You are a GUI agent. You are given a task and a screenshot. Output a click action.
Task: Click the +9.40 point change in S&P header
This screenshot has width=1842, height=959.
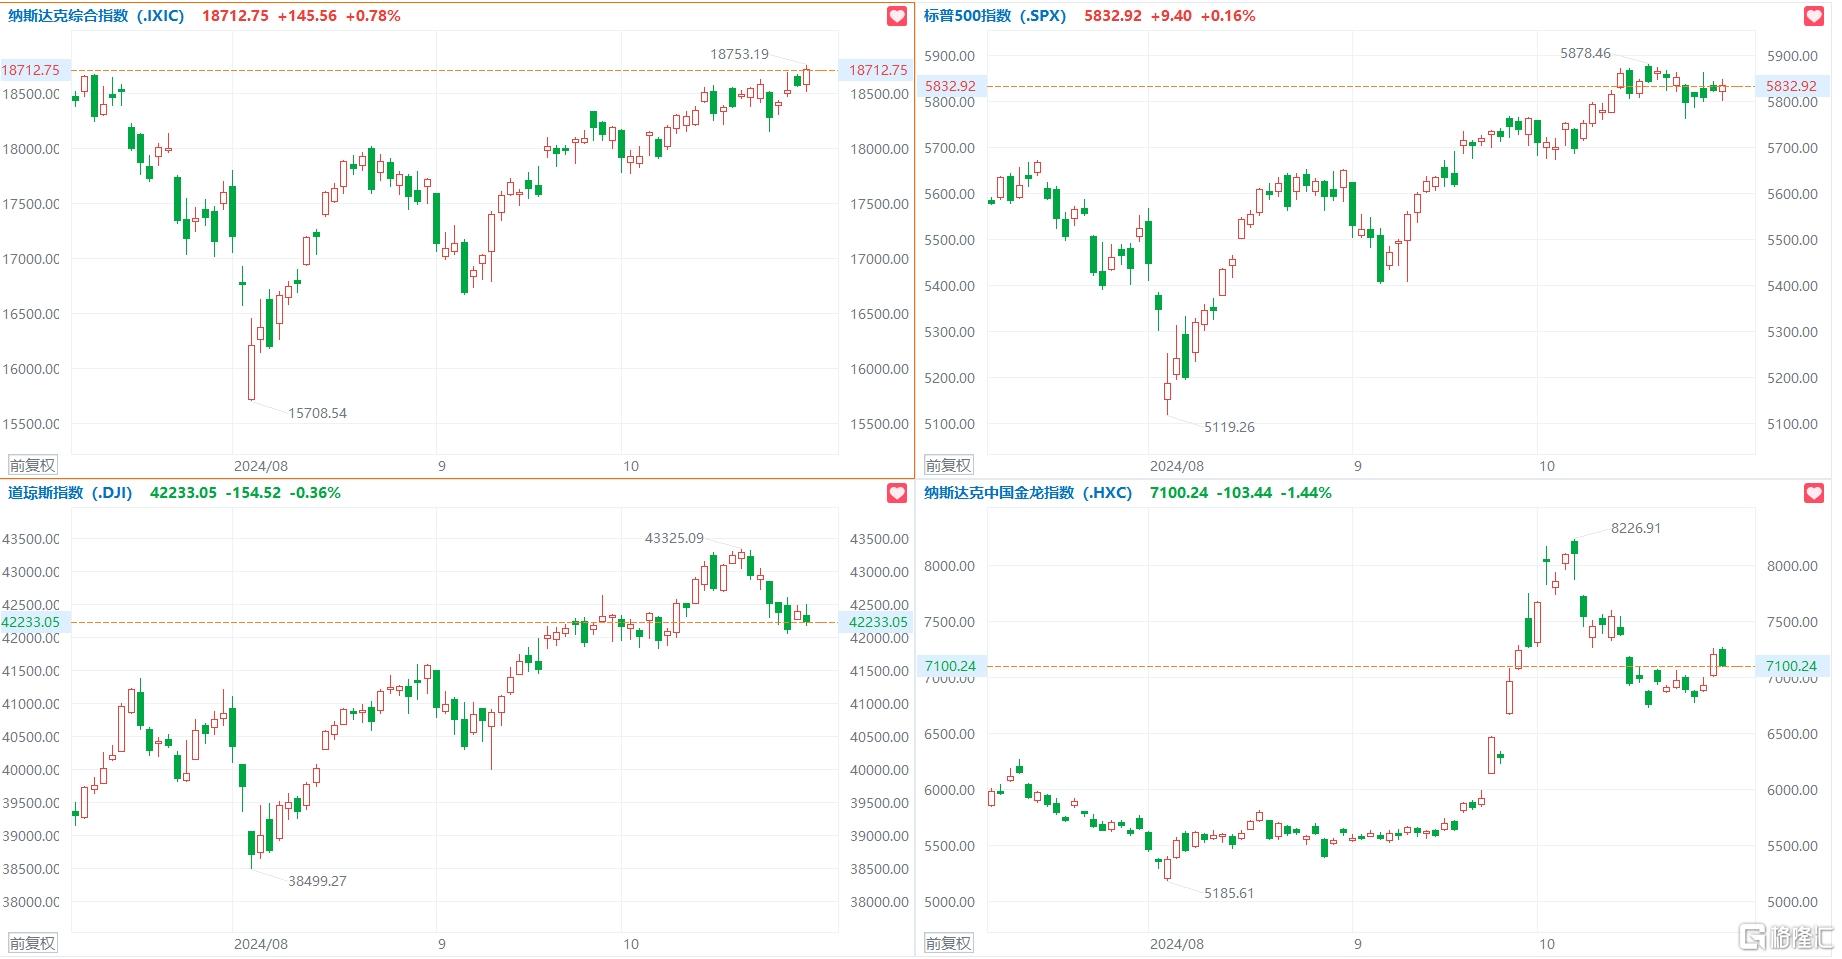(1171, 16)
